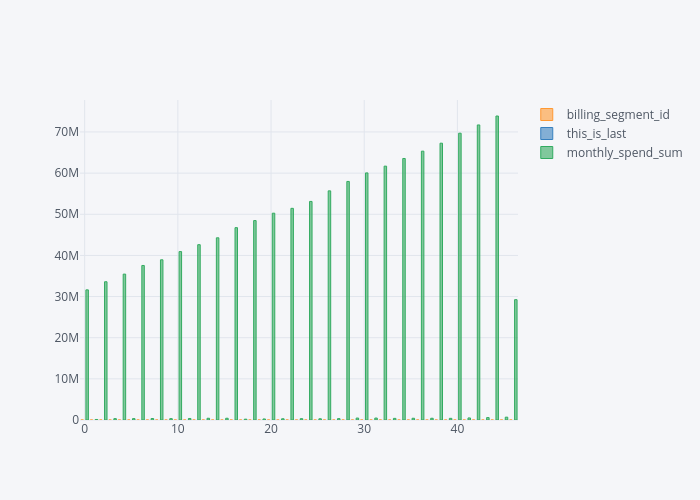Click the green monthly_spend_sum legend swatch
This screenshot has height=500, width=700.
coord(546,153)
